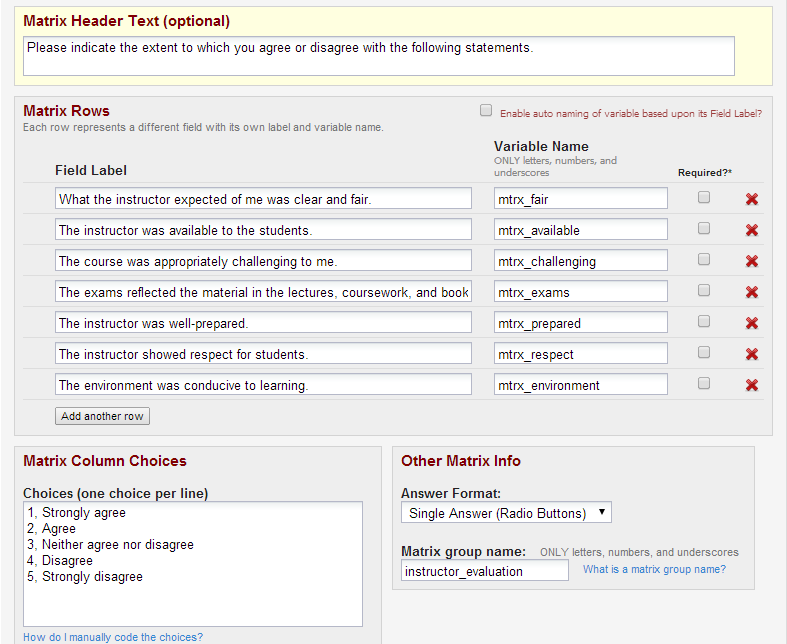Viewport: 787px width, 644px height.
Task: Enable auto naming of variable checkbox
Action: [486, 111]
